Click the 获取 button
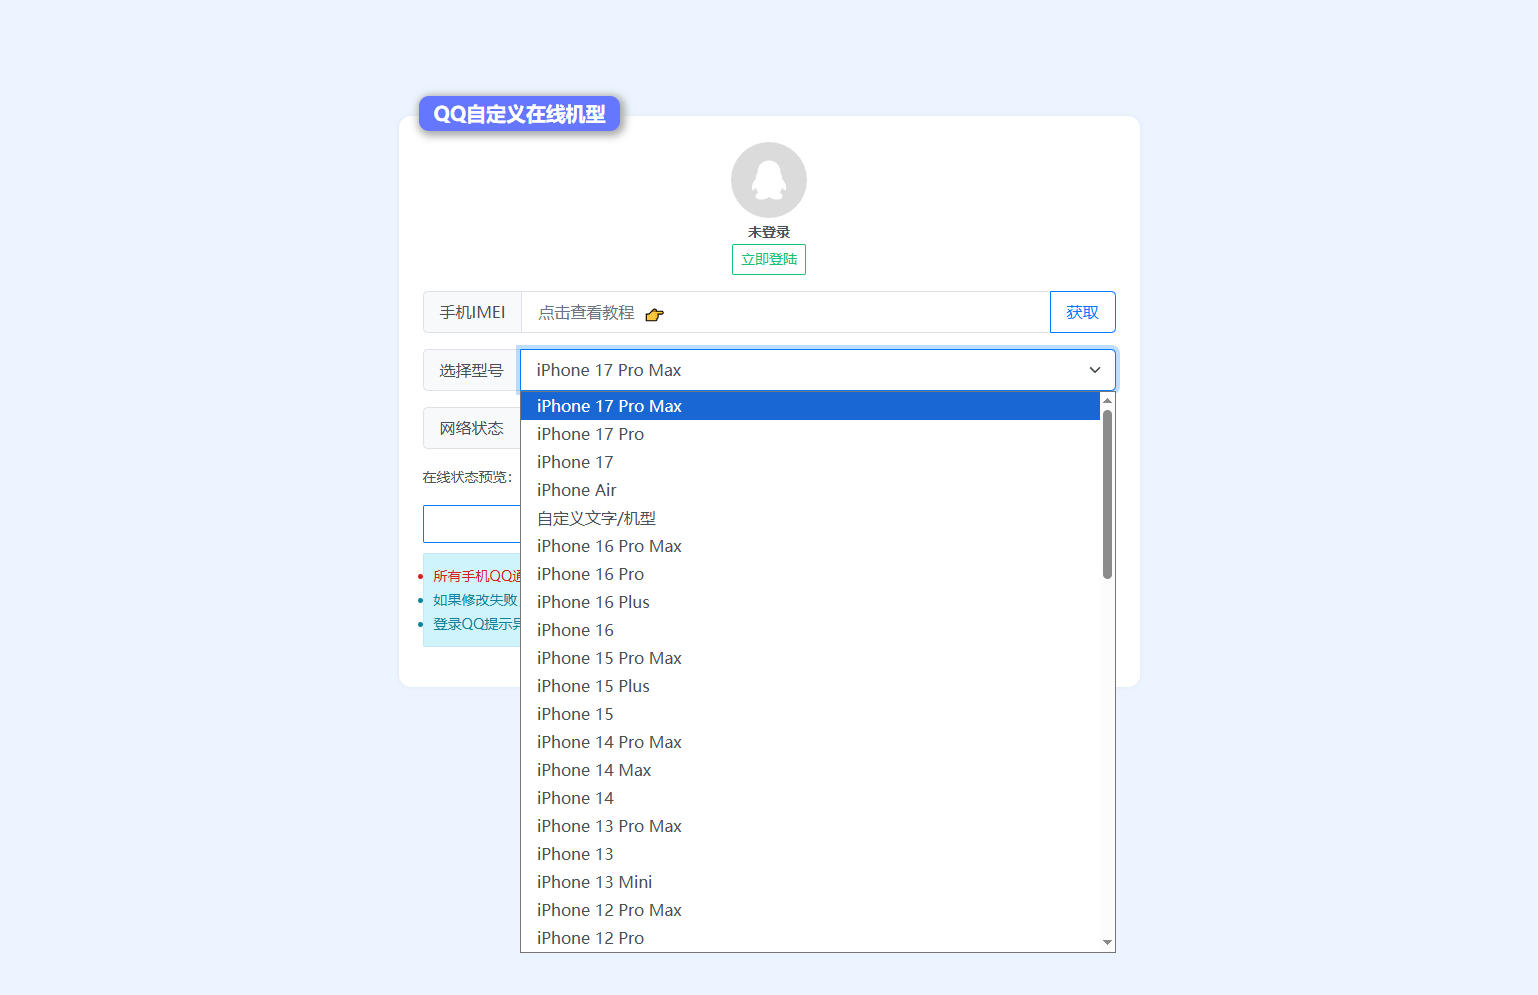1538x995 pixels. click(1082, 312)
